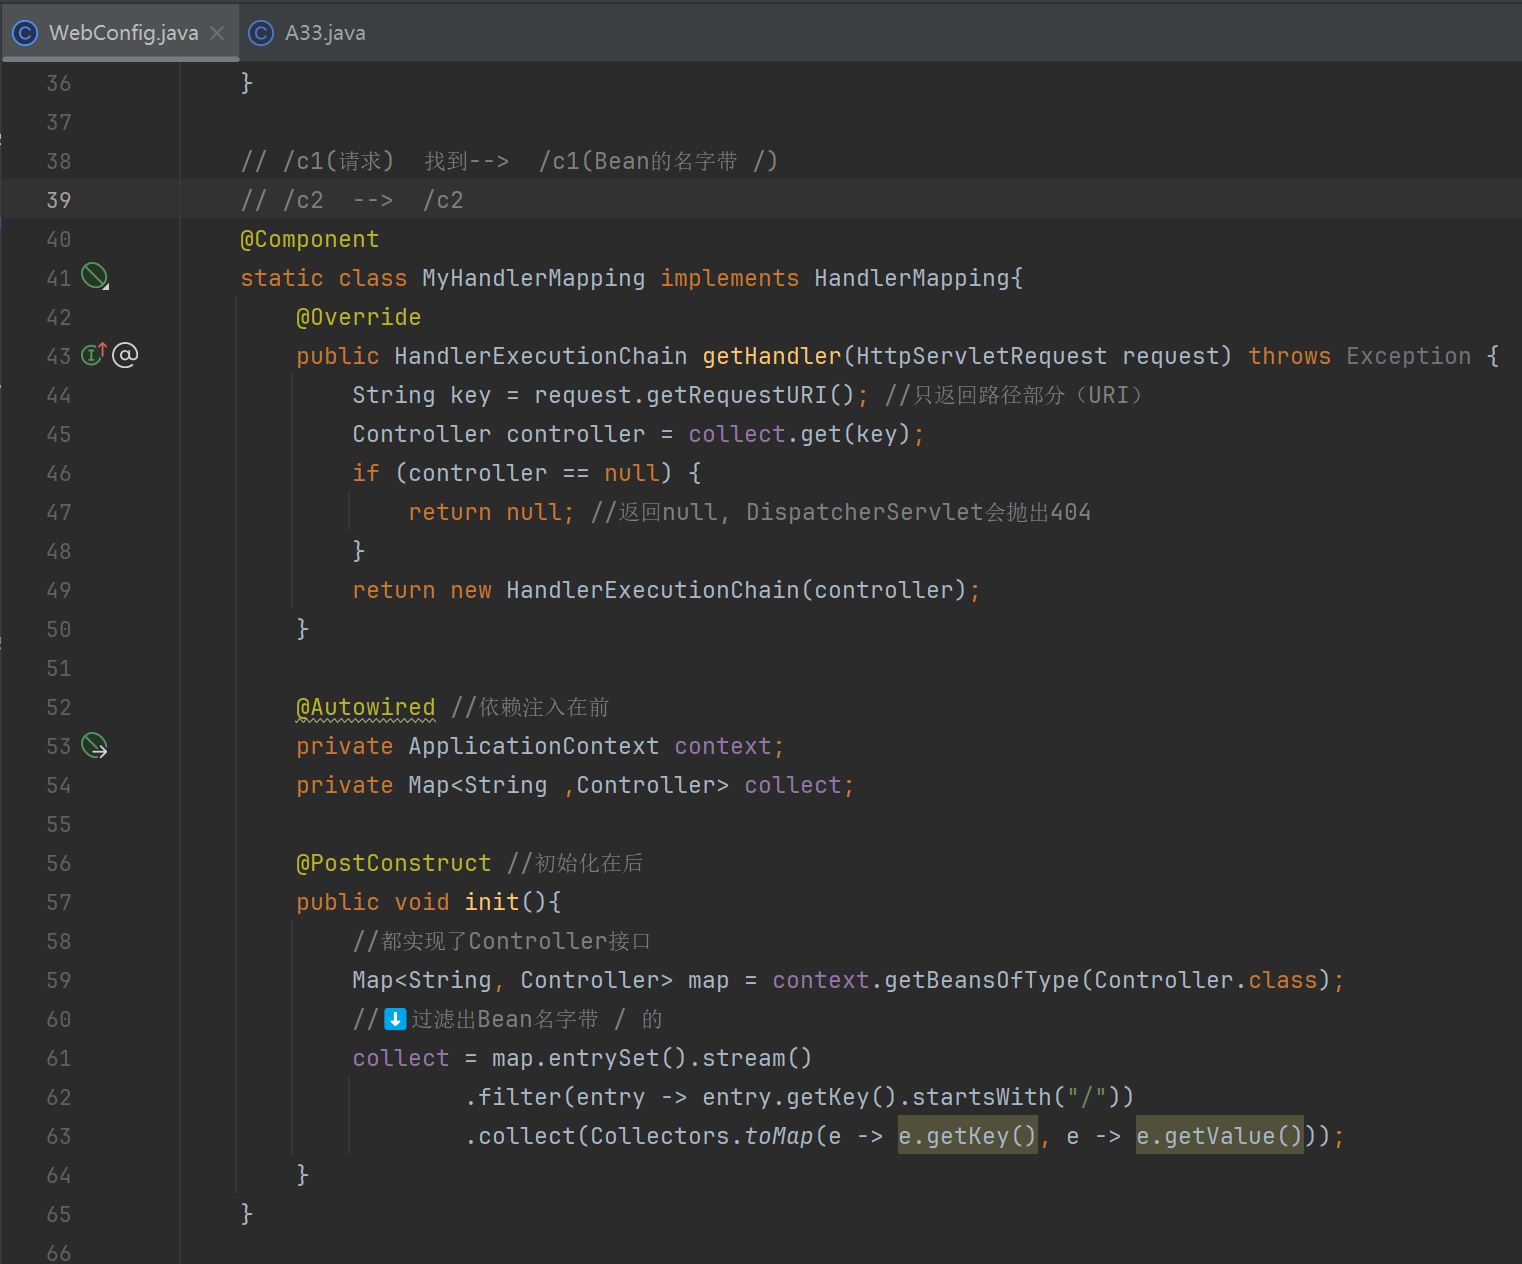Screen dimensions: 1522x1264
Task: Click the HttpServletRequest parameter type
Action: pyautogui.click(x=982, y=356)
